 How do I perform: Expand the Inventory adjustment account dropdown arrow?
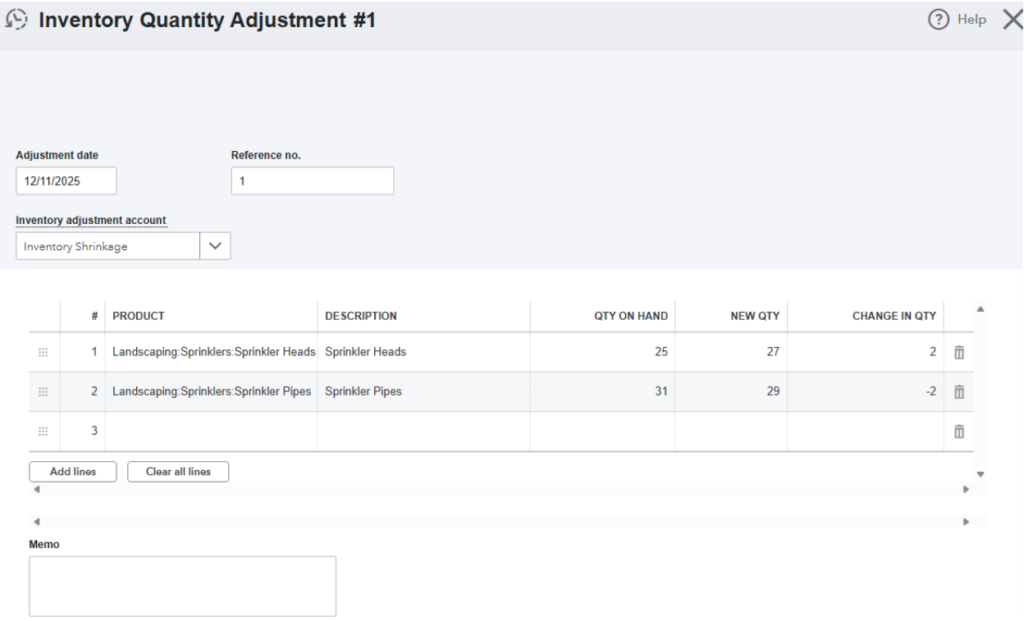coord(215,246)
